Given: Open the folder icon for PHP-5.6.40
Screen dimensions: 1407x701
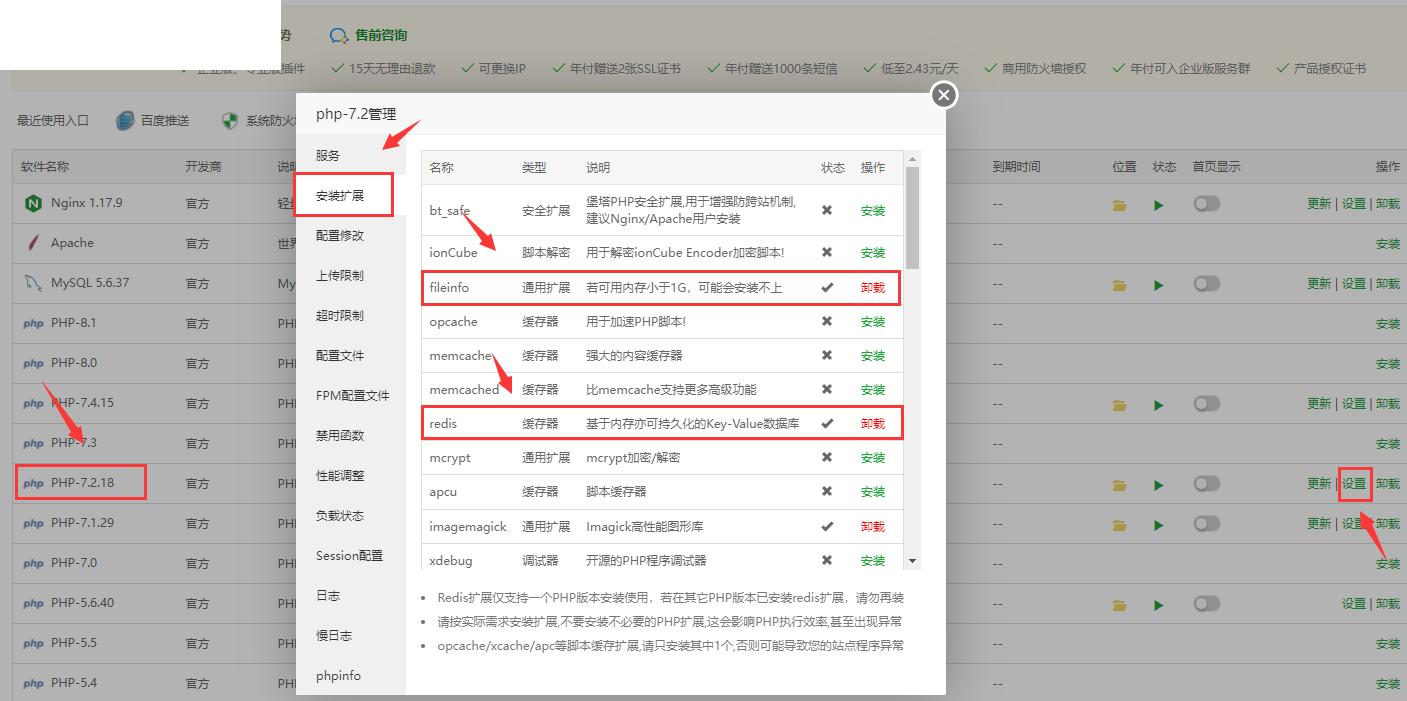Looking at the screenshot, I should click(x=1119, y=605).
